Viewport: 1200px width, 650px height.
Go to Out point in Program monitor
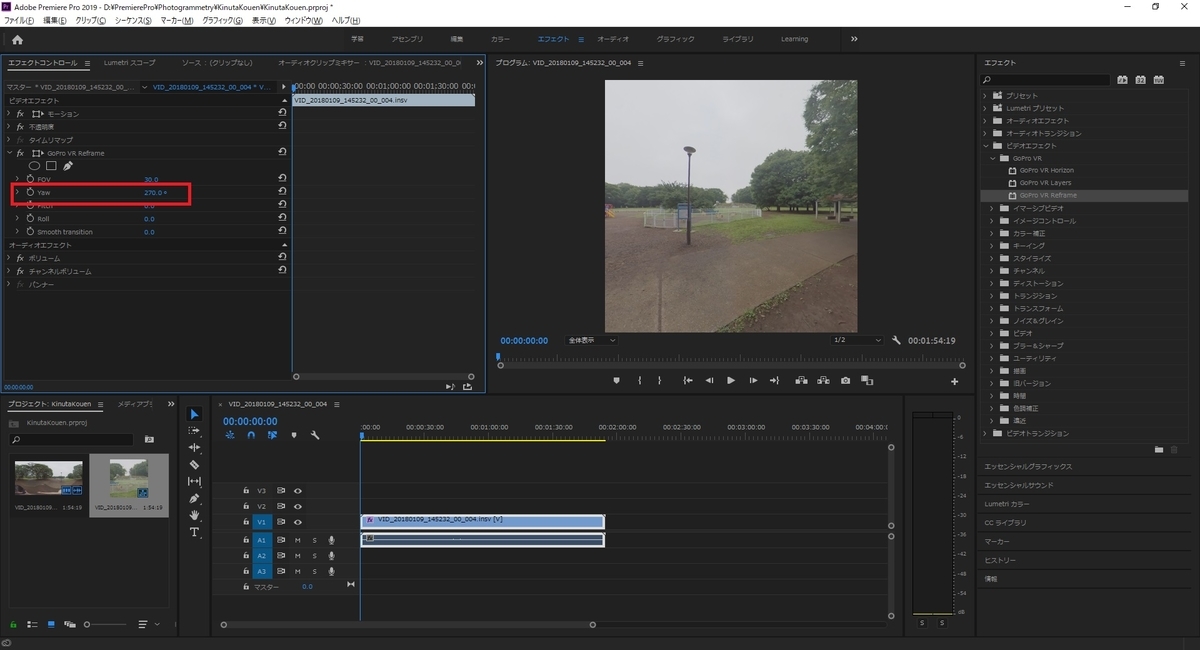click(x=774, y=380)
